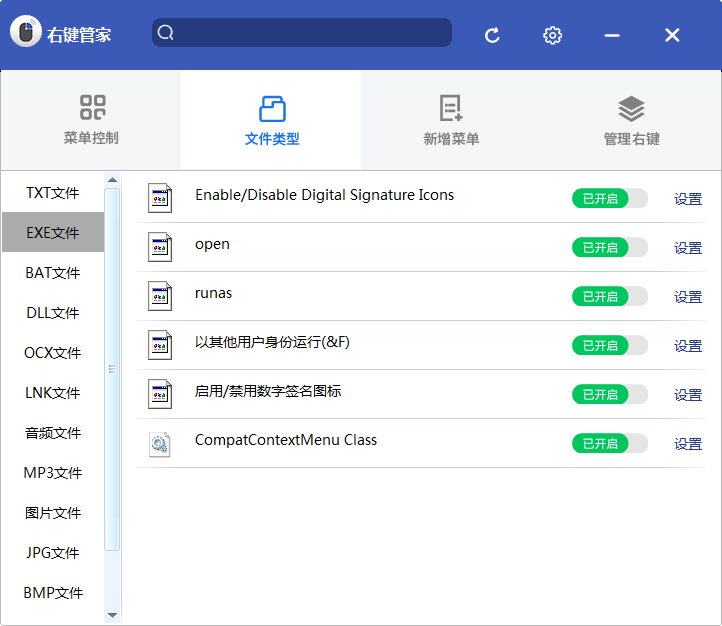Choose BAT文件 in the sidebar
Screen dimensions: 722x626
click(x=53, y=272)
